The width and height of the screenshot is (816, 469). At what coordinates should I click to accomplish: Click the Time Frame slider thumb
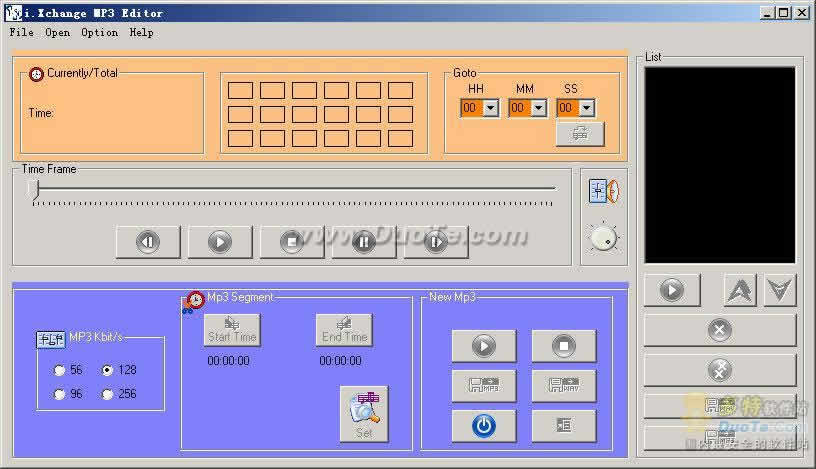click(34, 189)
